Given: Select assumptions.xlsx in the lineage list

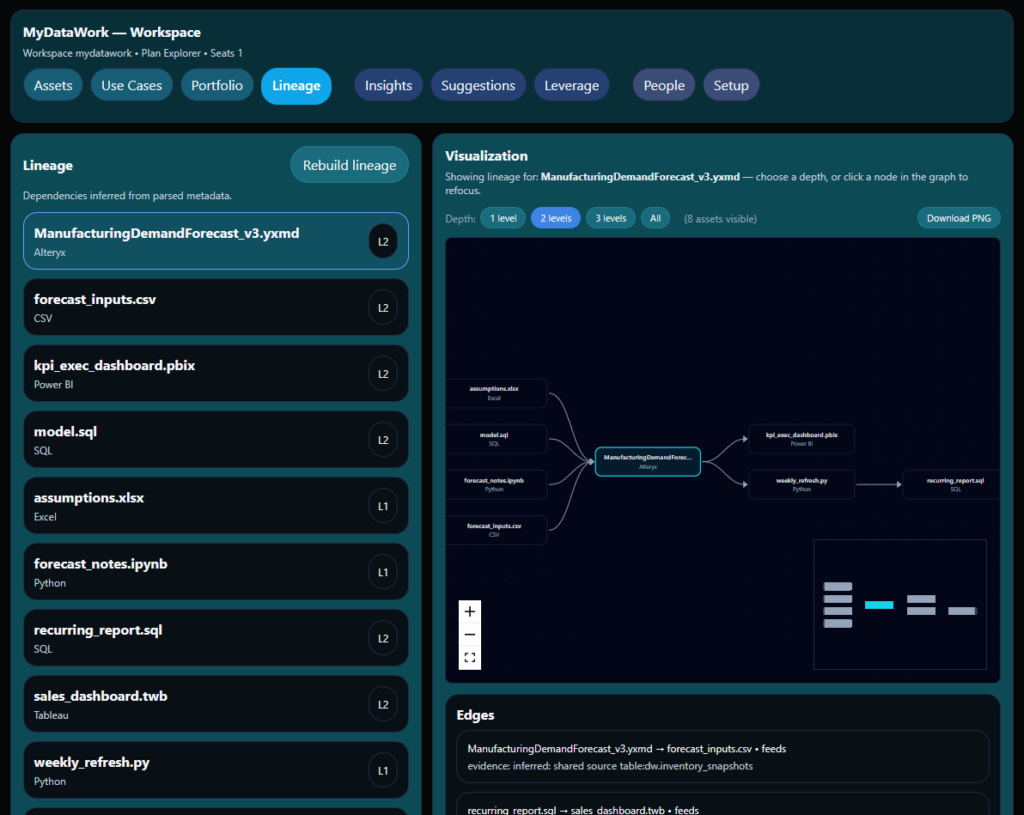Looking at the screenshot, I should 216,506.
